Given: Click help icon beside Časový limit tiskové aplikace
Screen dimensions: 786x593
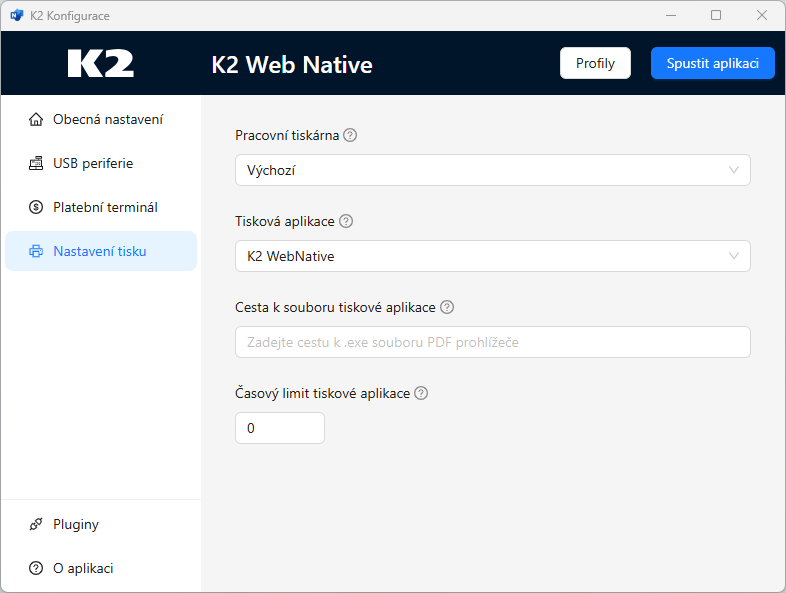Looking at the screenshot, I should pyautogui.click(x=421, y=393).
